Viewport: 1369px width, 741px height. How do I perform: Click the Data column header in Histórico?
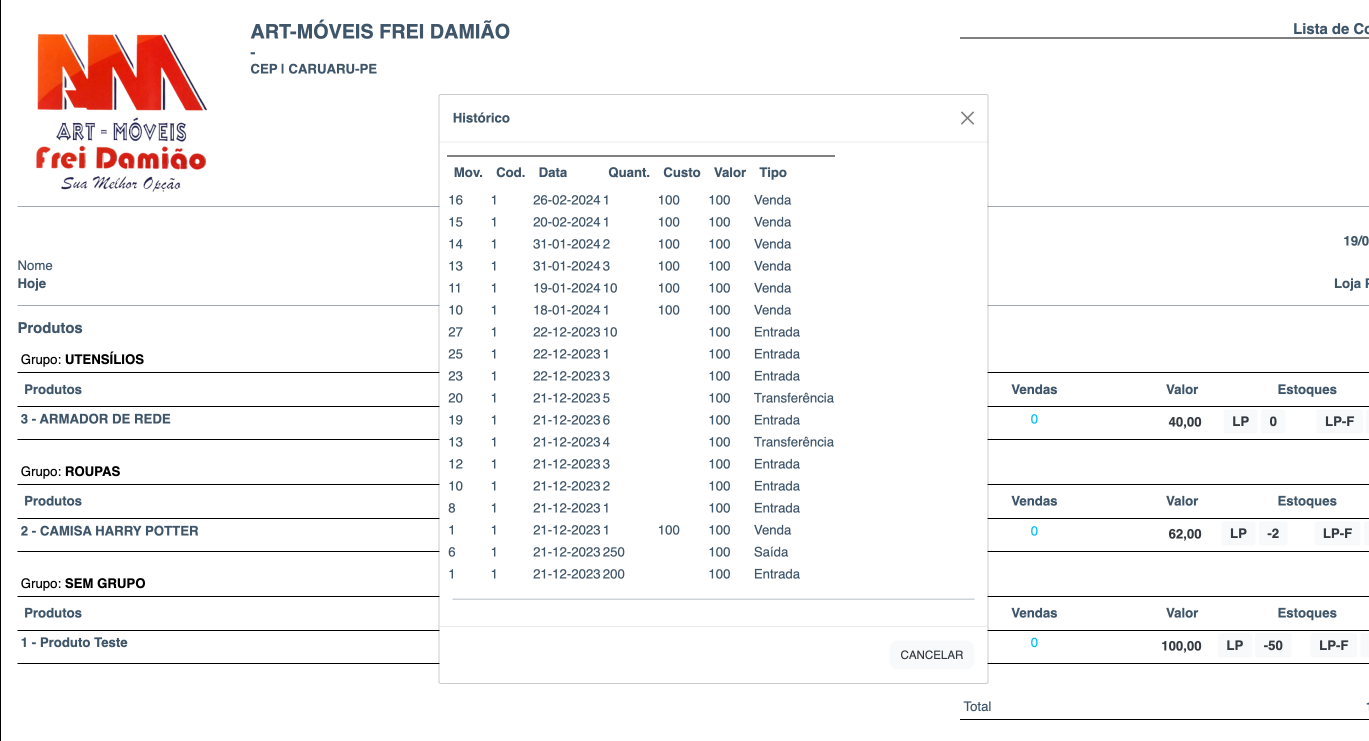[552, 173]
